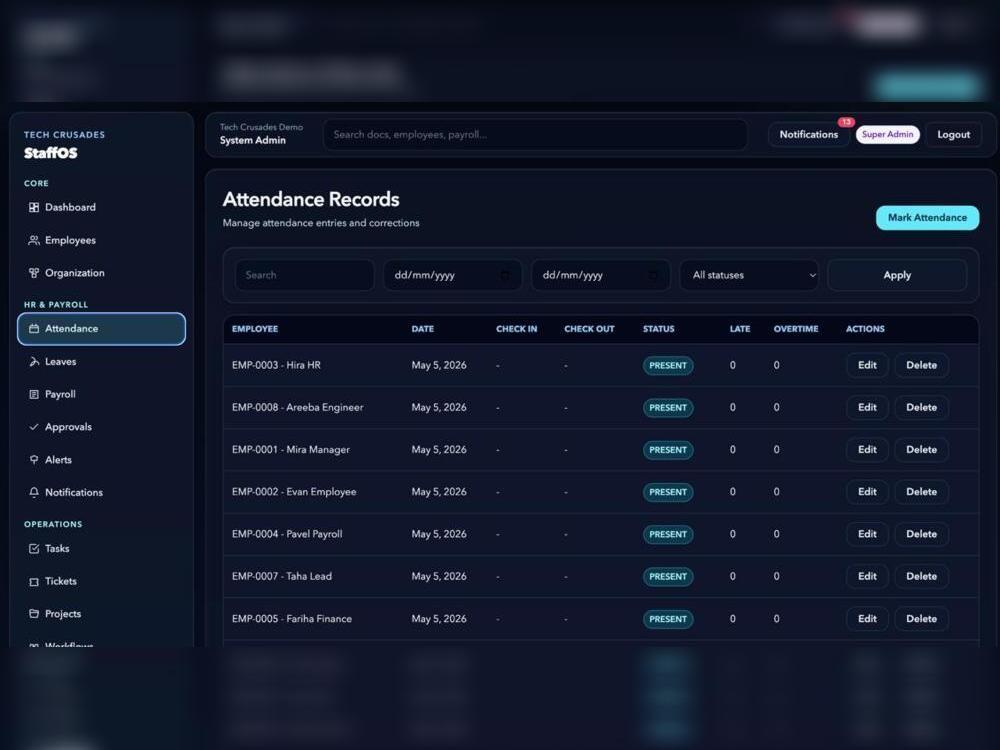Delete Mira Manager attendance entry
Viewport: 1000px width, 750px height.
coord(922,450)
